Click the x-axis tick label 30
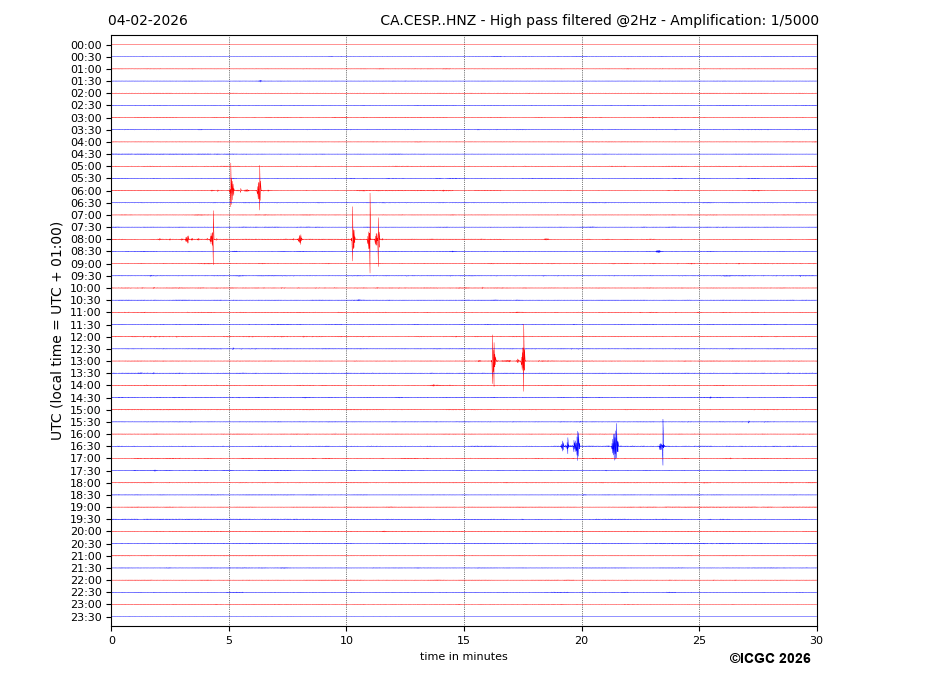 (x=816, y=640)
